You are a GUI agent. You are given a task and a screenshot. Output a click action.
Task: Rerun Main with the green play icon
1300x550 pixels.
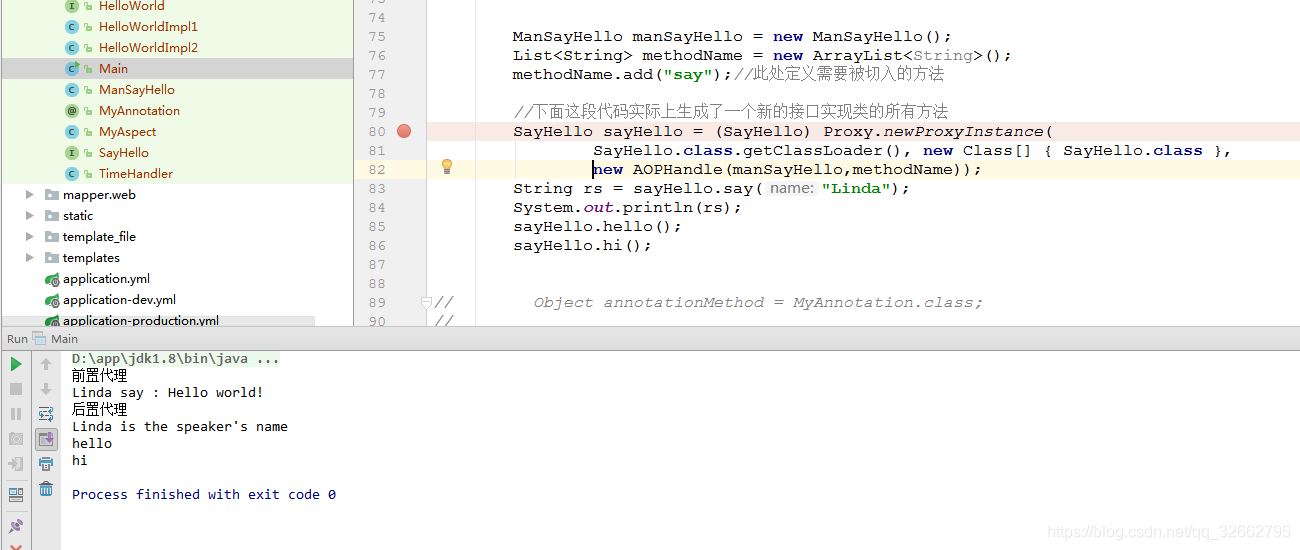click(x=16, y=365)
